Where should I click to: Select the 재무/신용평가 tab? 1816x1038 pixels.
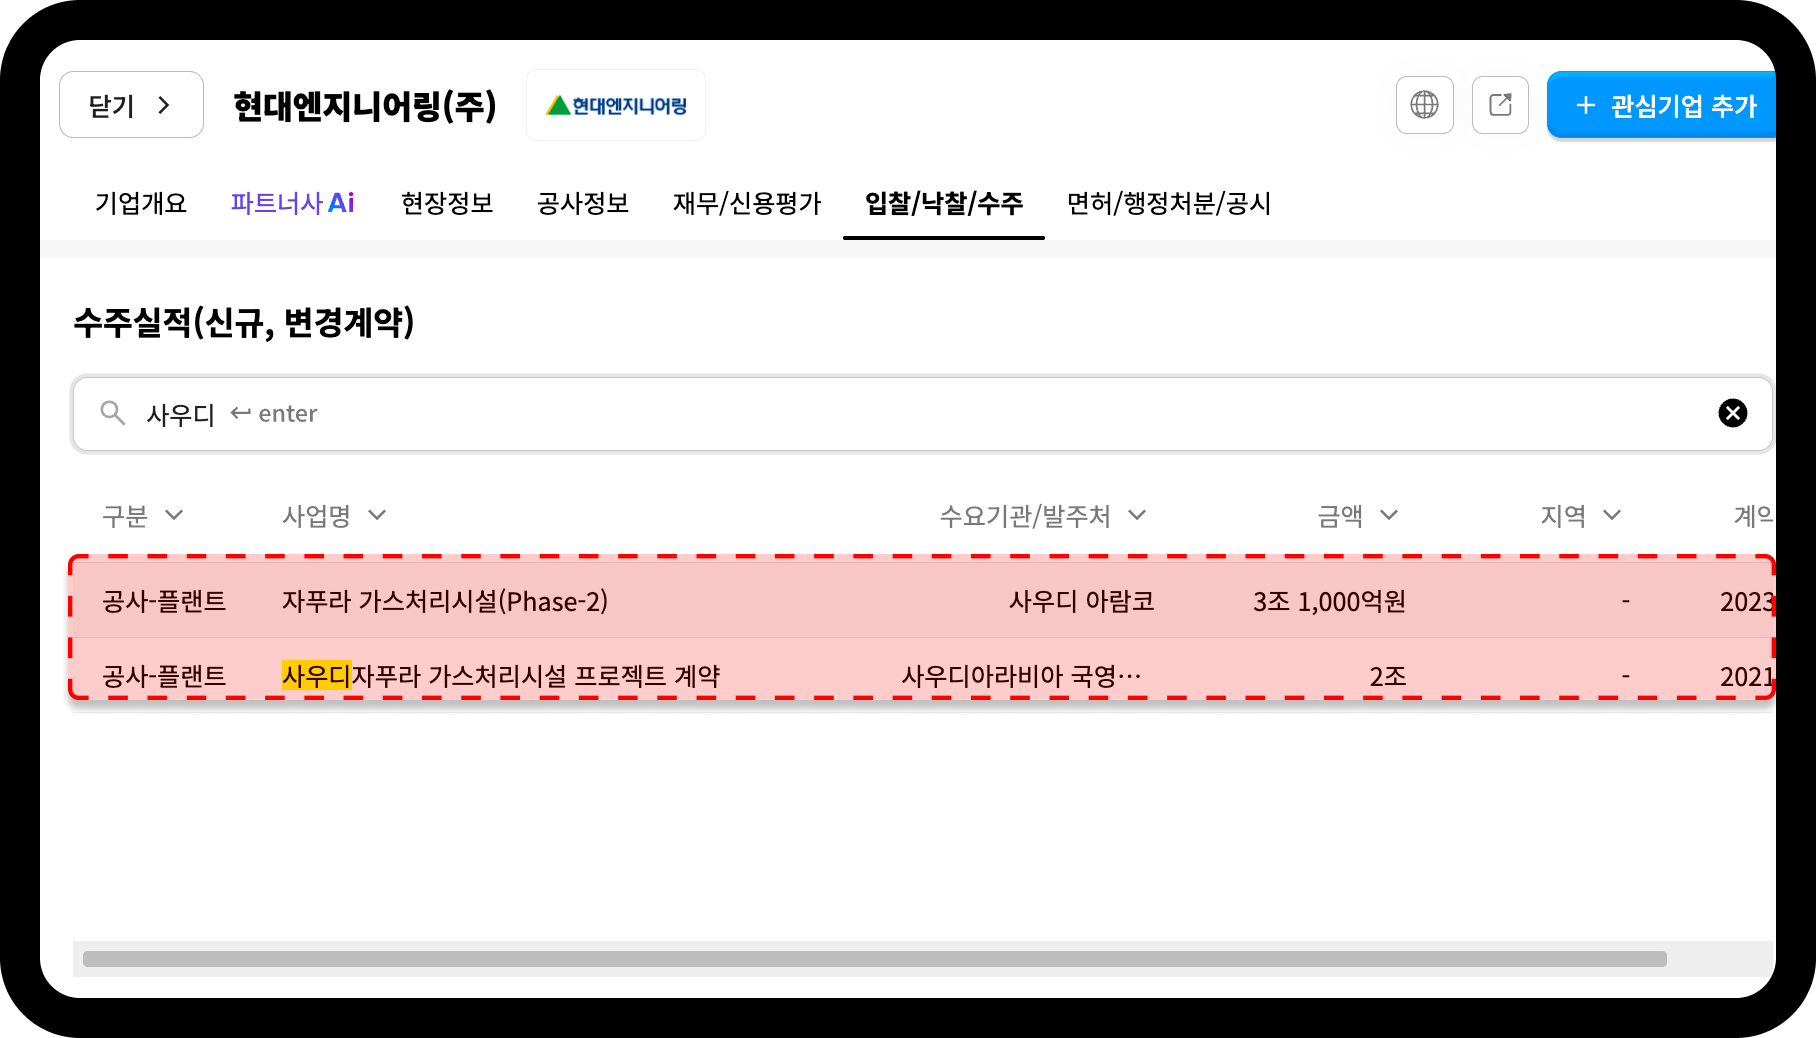pyautogui.click(x=747, y=203)
